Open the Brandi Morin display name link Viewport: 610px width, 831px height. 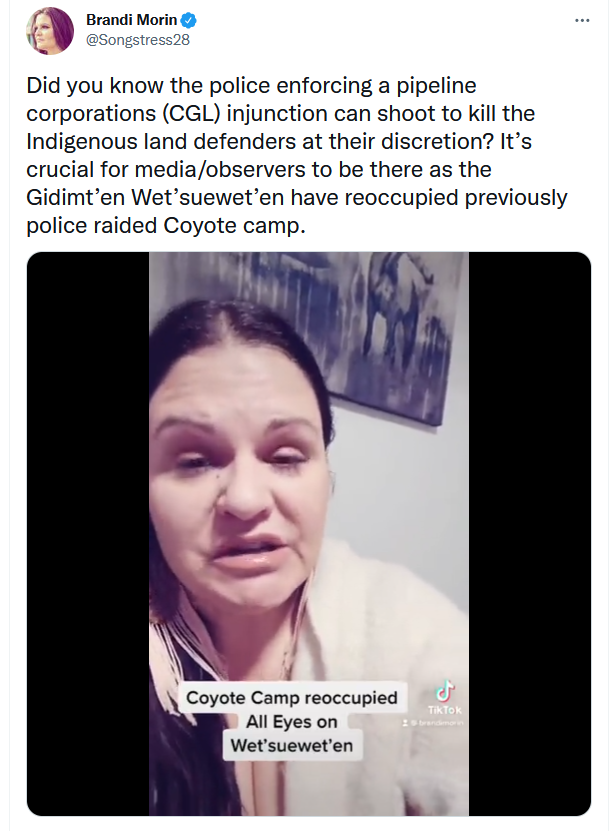point(131,20)
